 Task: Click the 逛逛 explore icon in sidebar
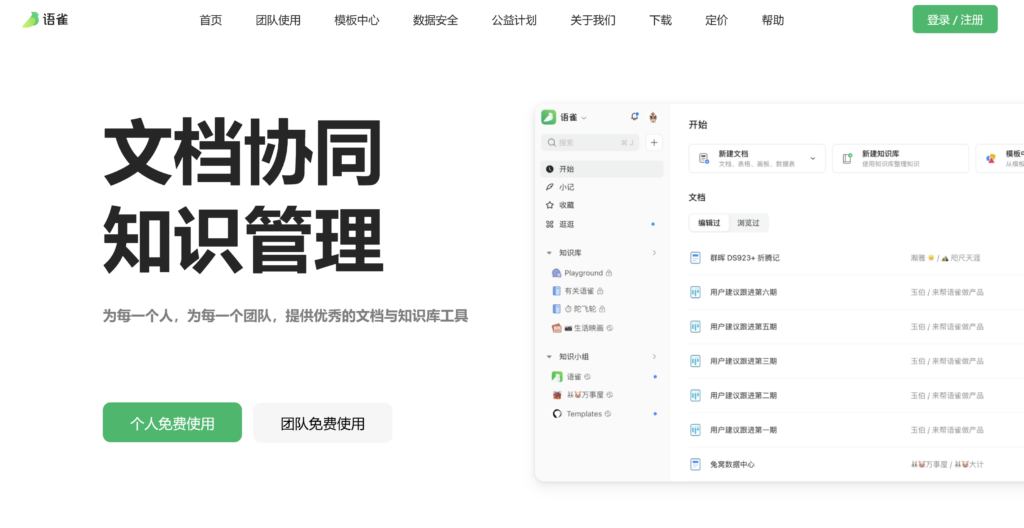550,224
